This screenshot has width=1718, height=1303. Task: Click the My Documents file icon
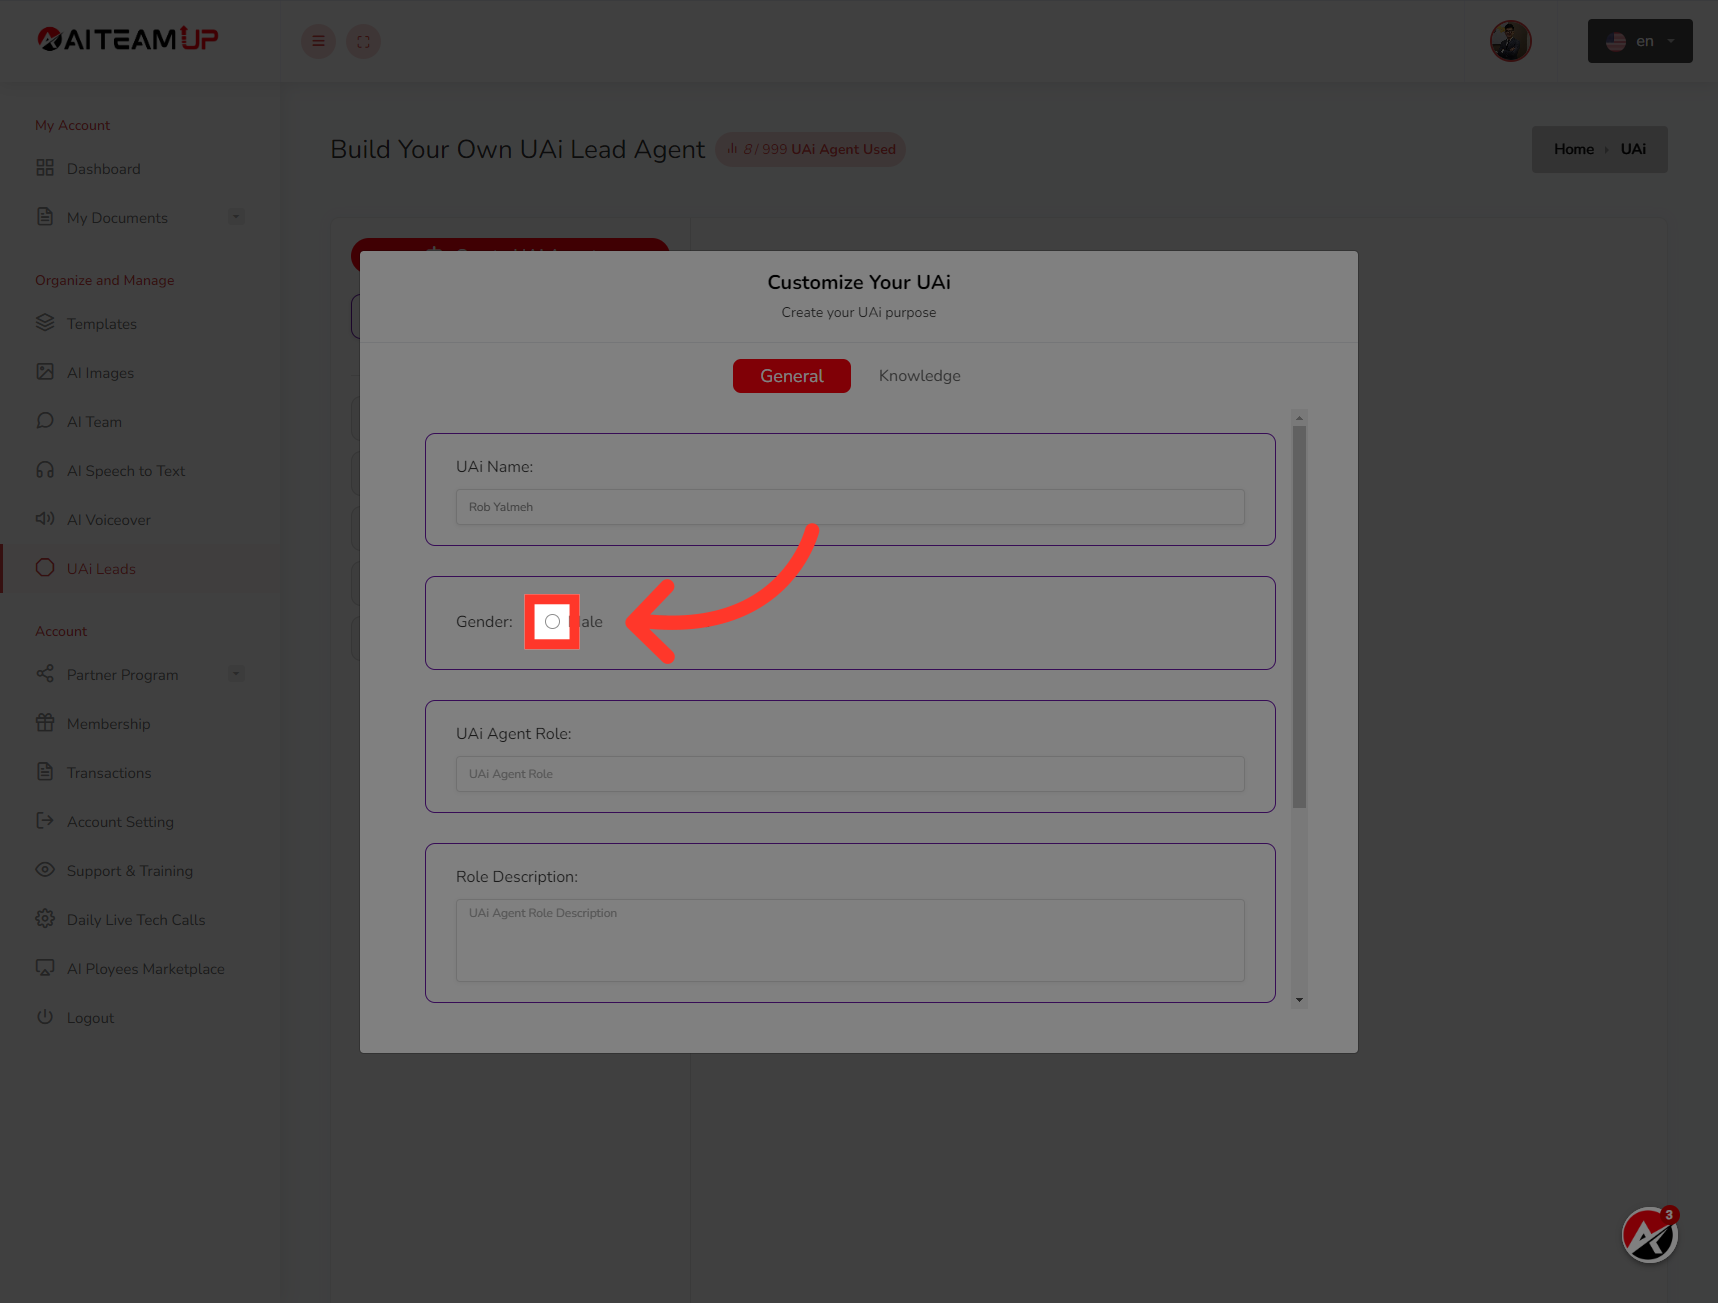pyautogui.click(x=45, y=217)
